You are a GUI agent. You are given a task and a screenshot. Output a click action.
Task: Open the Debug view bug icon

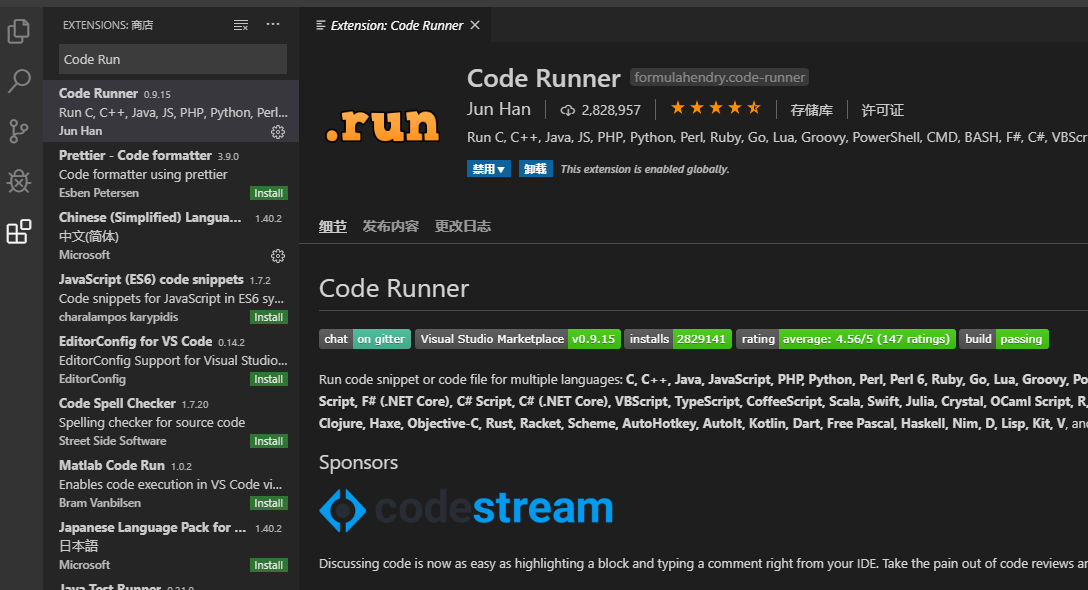(19, 181)
